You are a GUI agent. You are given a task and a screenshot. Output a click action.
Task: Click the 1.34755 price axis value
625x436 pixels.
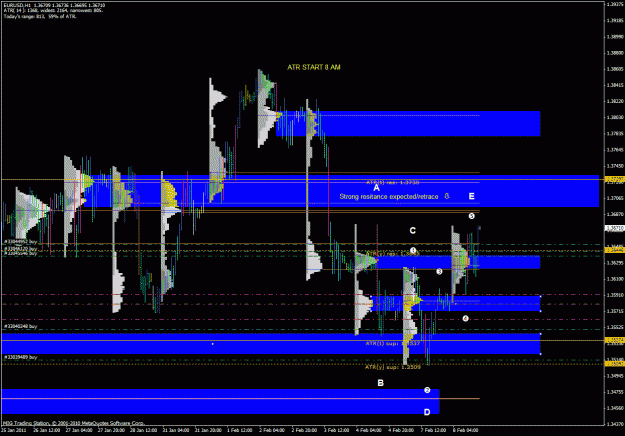[x=615, y=392]
